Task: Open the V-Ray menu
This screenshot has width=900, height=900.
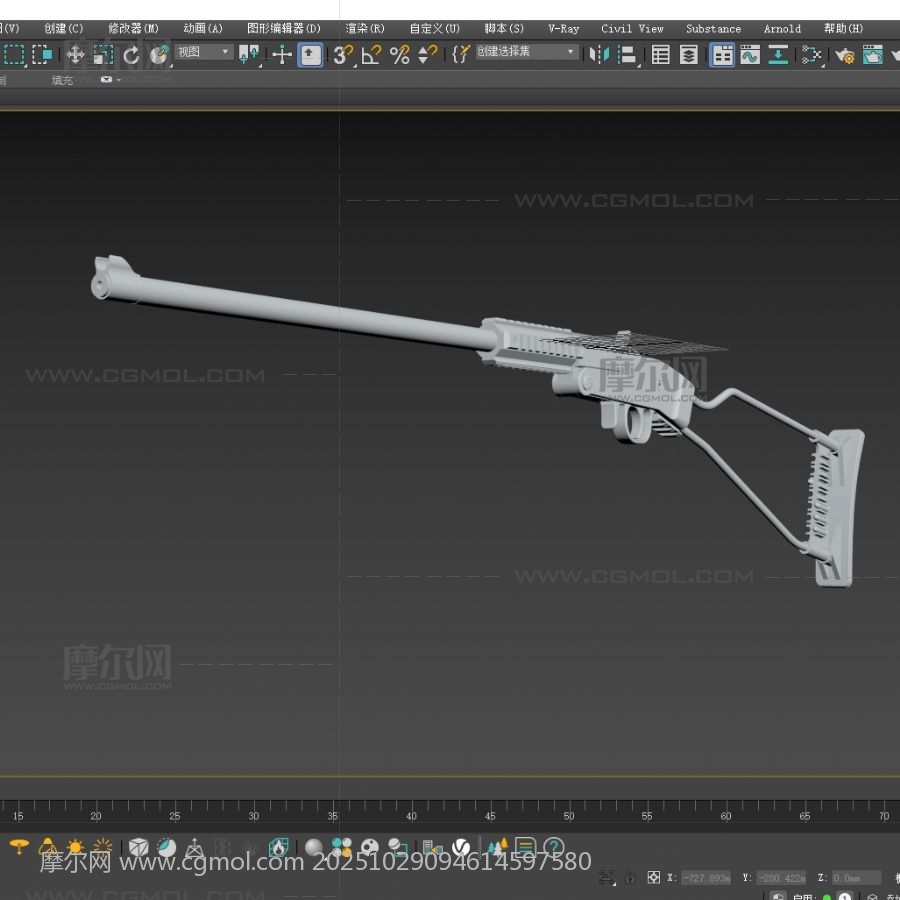Action: tap(563, 29)
